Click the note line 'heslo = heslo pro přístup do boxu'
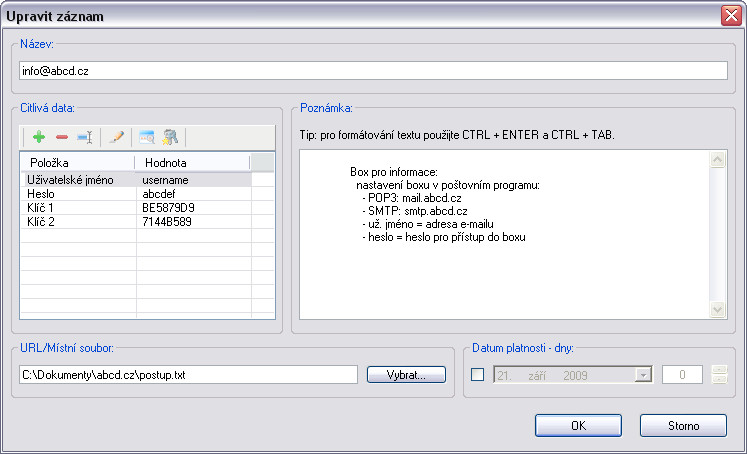747x454 pixels. pyautogui.click(x=446, y=237)
